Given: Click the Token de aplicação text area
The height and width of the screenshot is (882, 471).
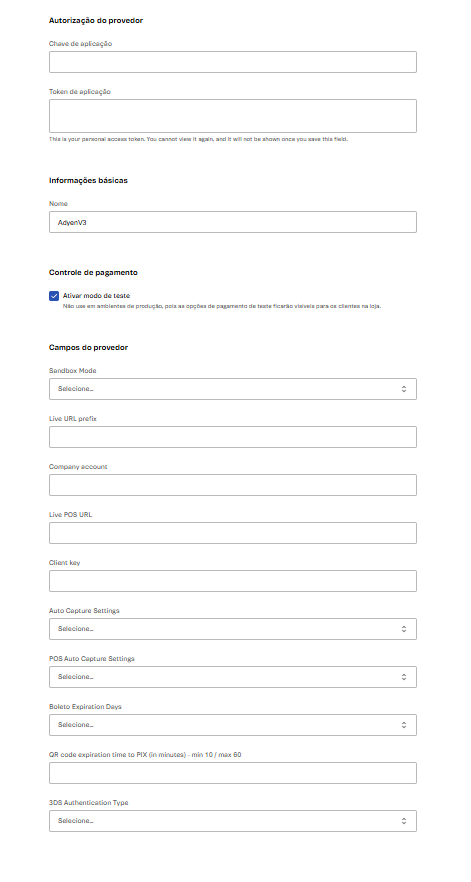Looking at the screenshot, I should pos(232,116).
